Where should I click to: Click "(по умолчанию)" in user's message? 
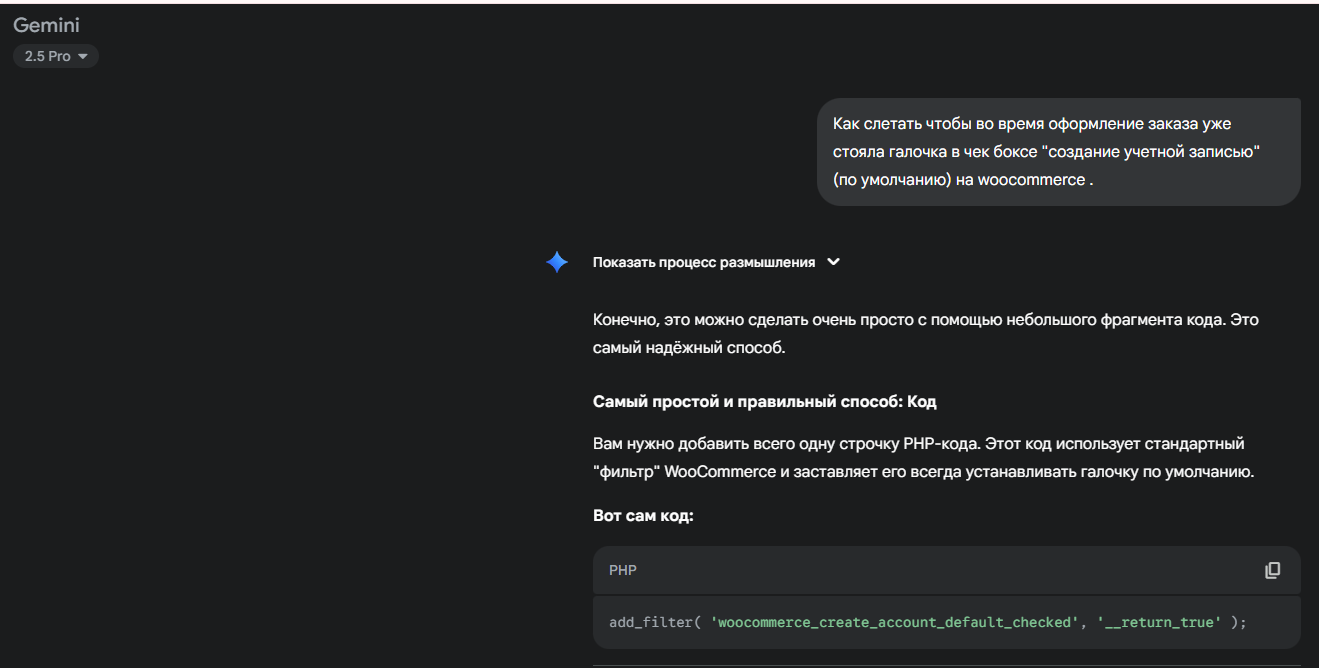pyautogui.click(x=892, y=180)
